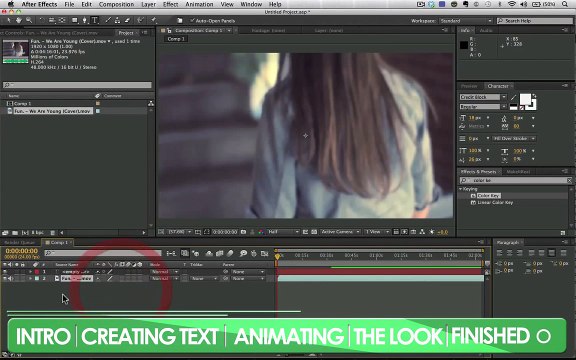
Task: Toggle Auto-keyframe stopwatch in timeline
Action: click(253, 253)
